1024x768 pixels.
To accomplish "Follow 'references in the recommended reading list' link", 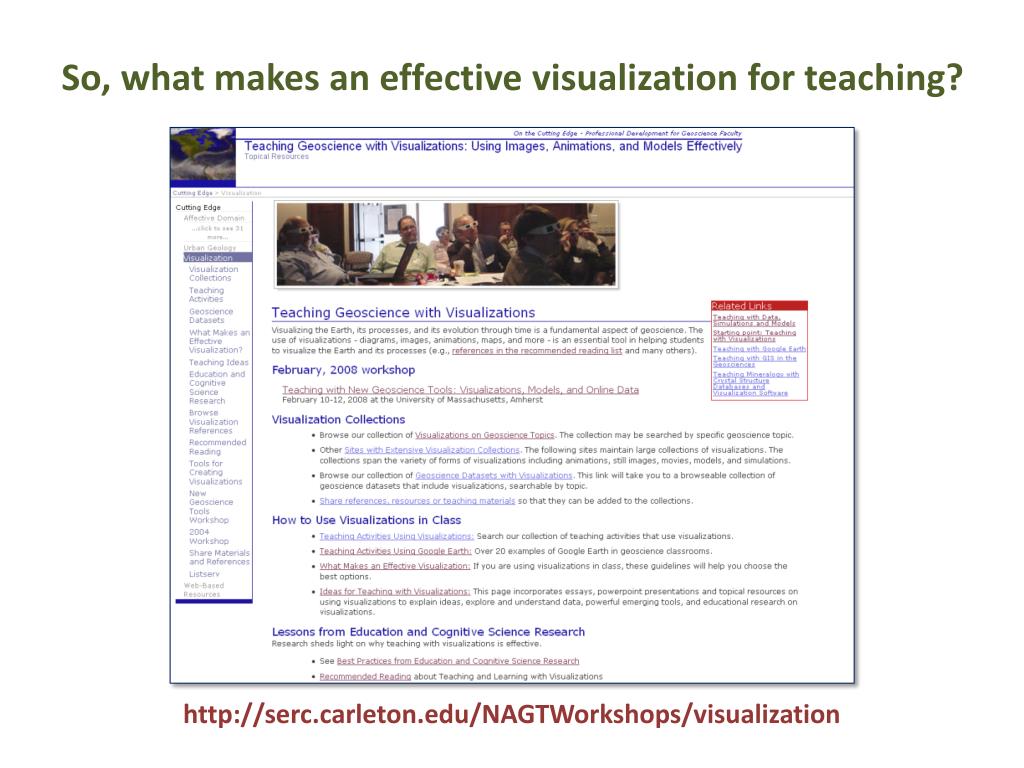I will pos(537,351).
